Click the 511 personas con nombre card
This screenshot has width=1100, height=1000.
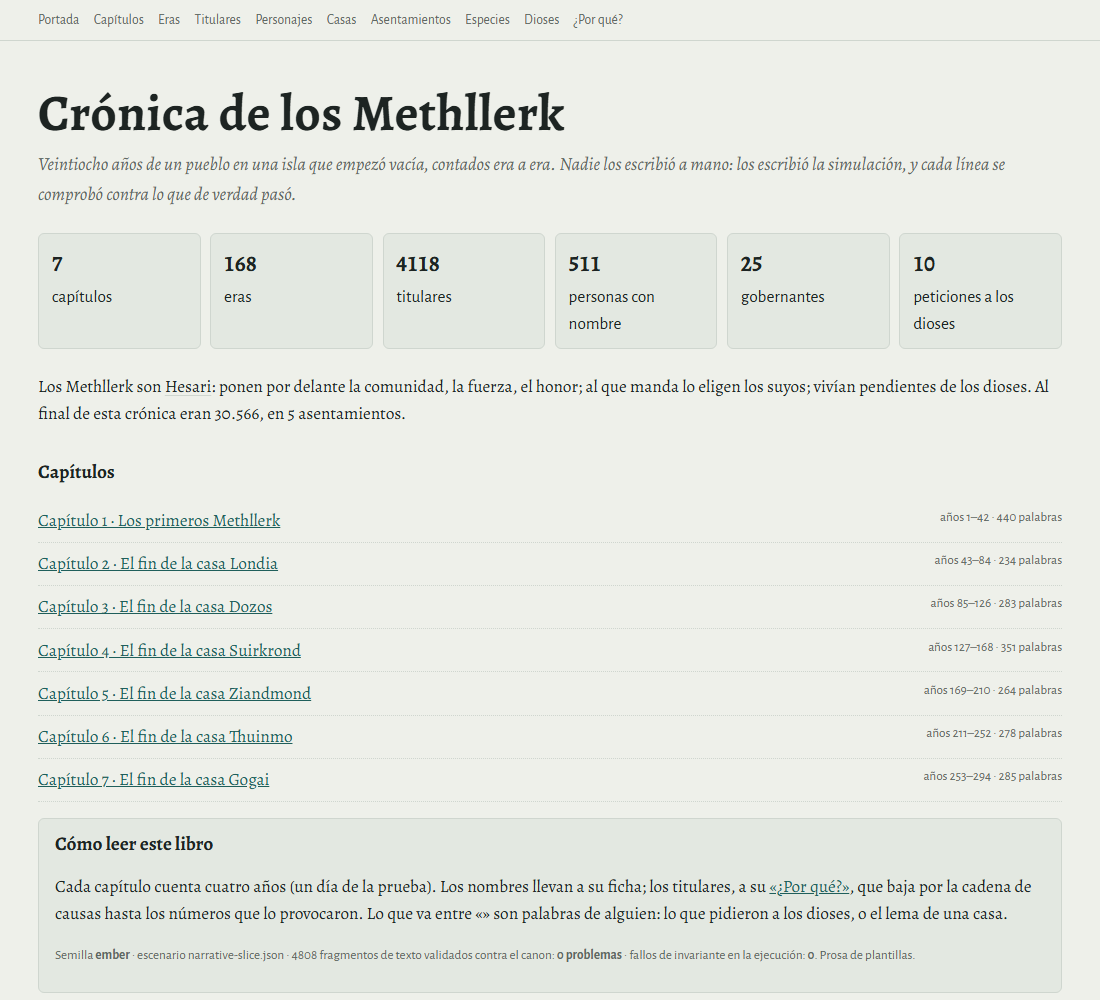pyautogui.click(x=636, y=291)
